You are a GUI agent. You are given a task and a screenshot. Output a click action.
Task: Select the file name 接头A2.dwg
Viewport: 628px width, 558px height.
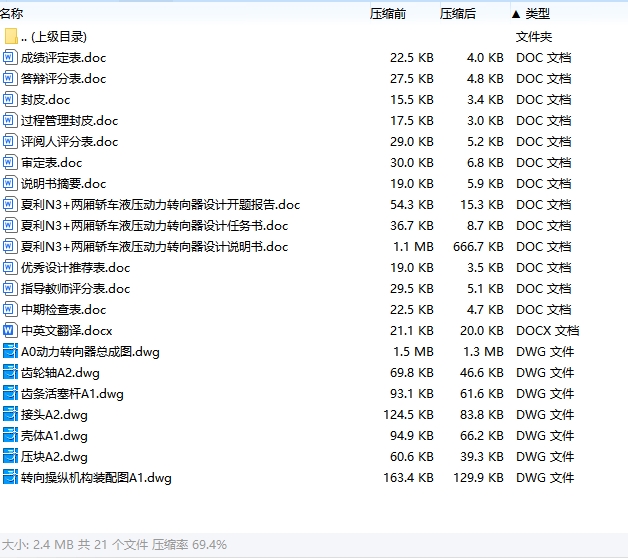point(54,415)
